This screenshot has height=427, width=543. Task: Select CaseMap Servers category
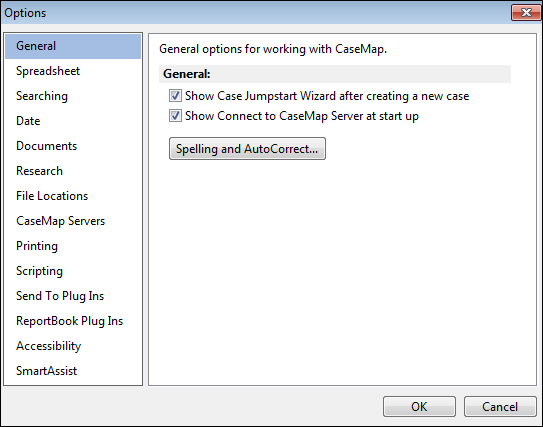point(61,221)
